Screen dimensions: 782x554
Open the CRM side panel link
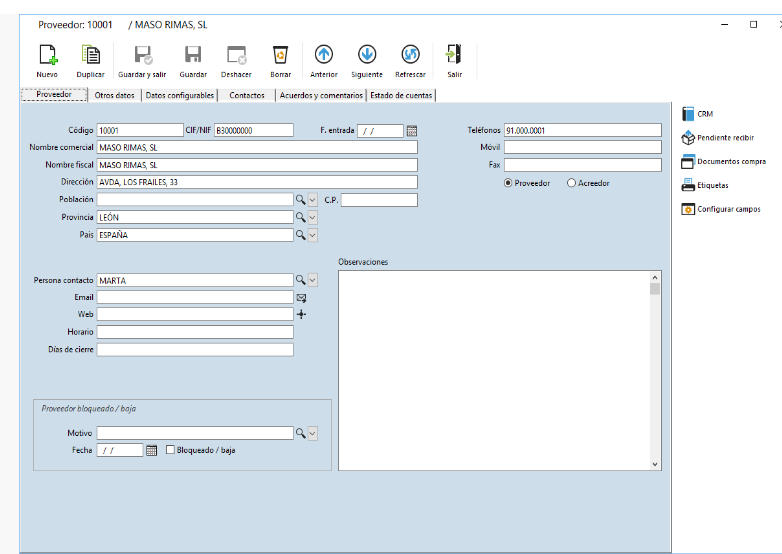(704, 114)
